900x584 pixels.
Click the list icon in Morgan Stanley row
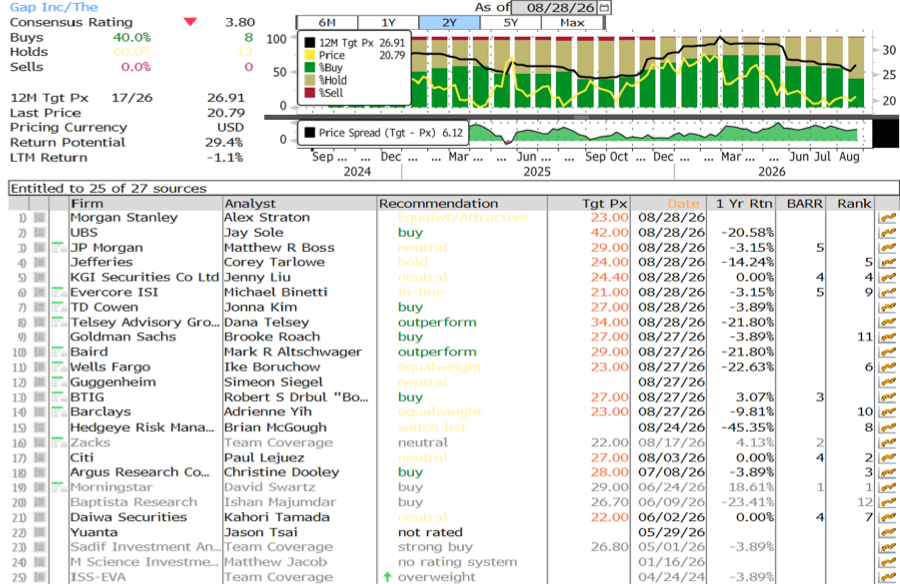coord(40,218)
